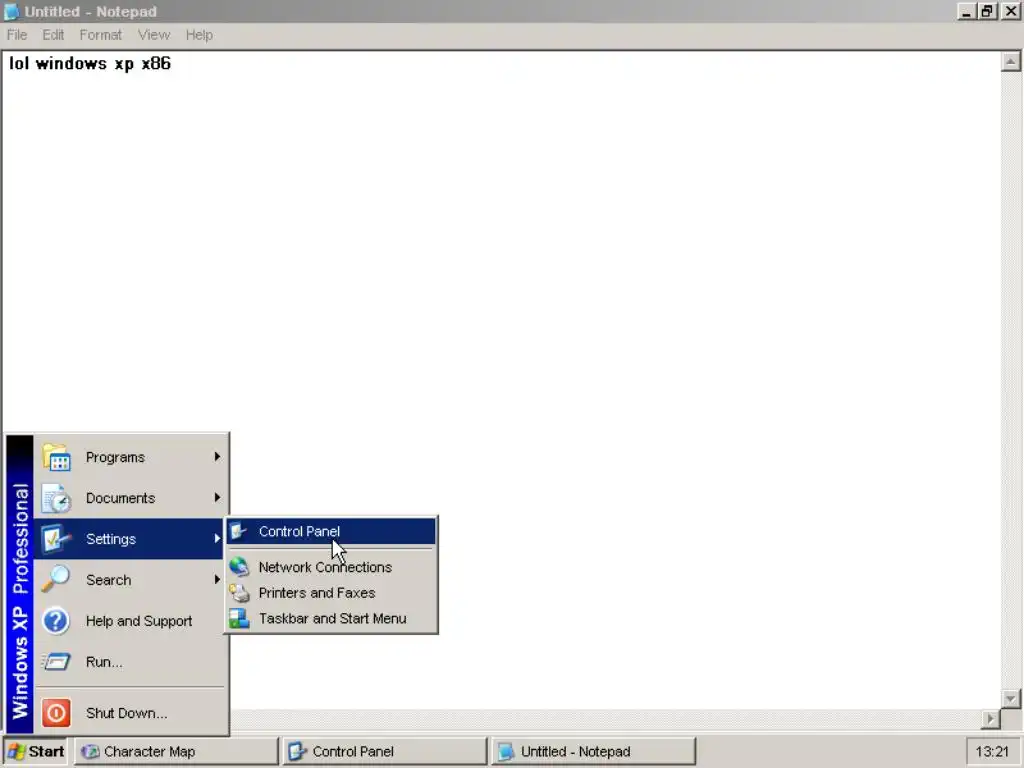Click the Documents icon in Start menu

[x=57, y=498]
